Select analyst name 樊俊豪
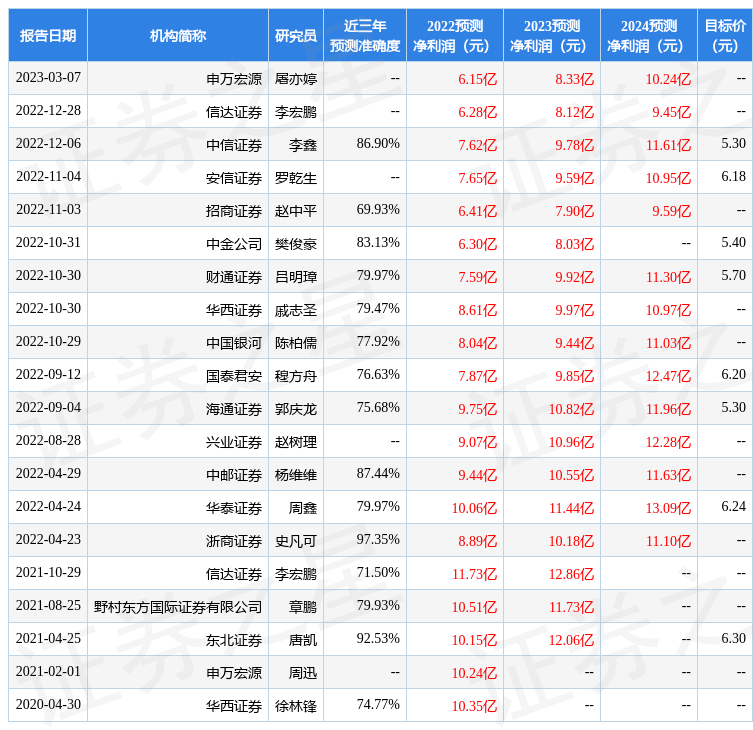The image size is (753, 730). 296,244
